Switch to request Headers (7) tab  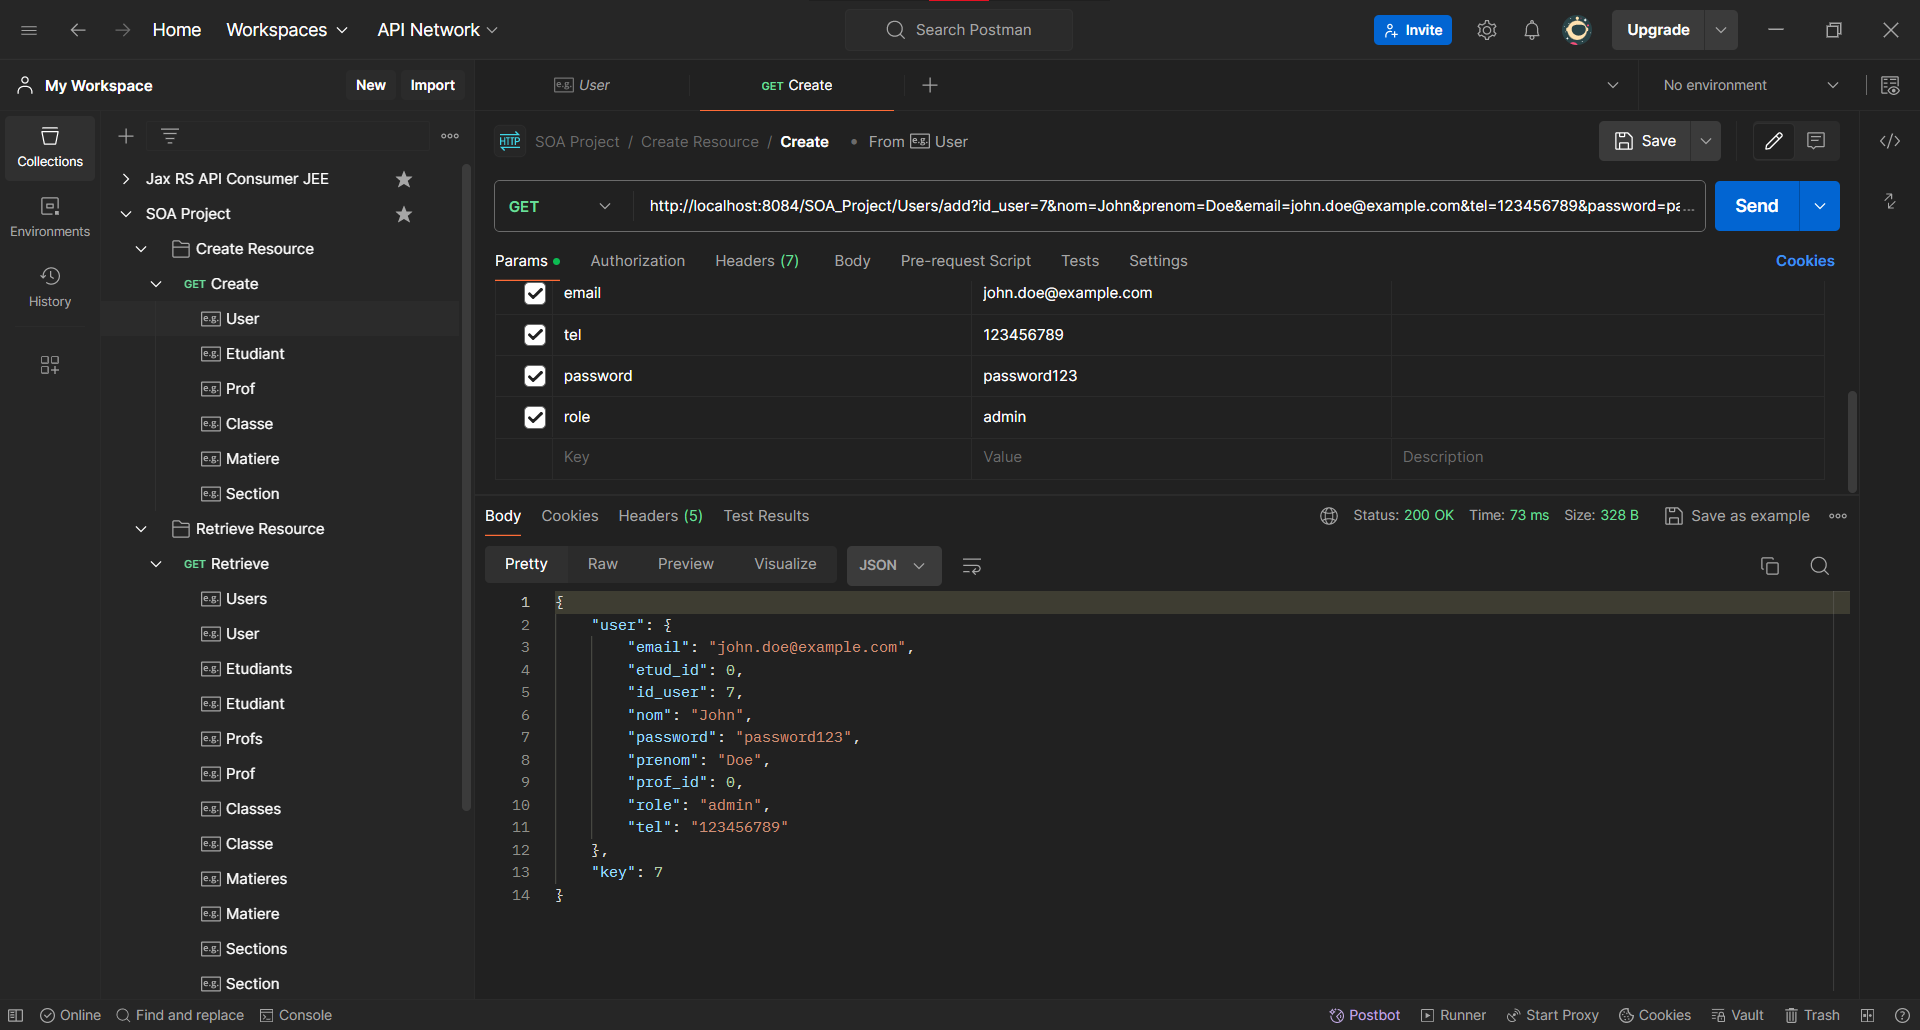click(757, 261)
